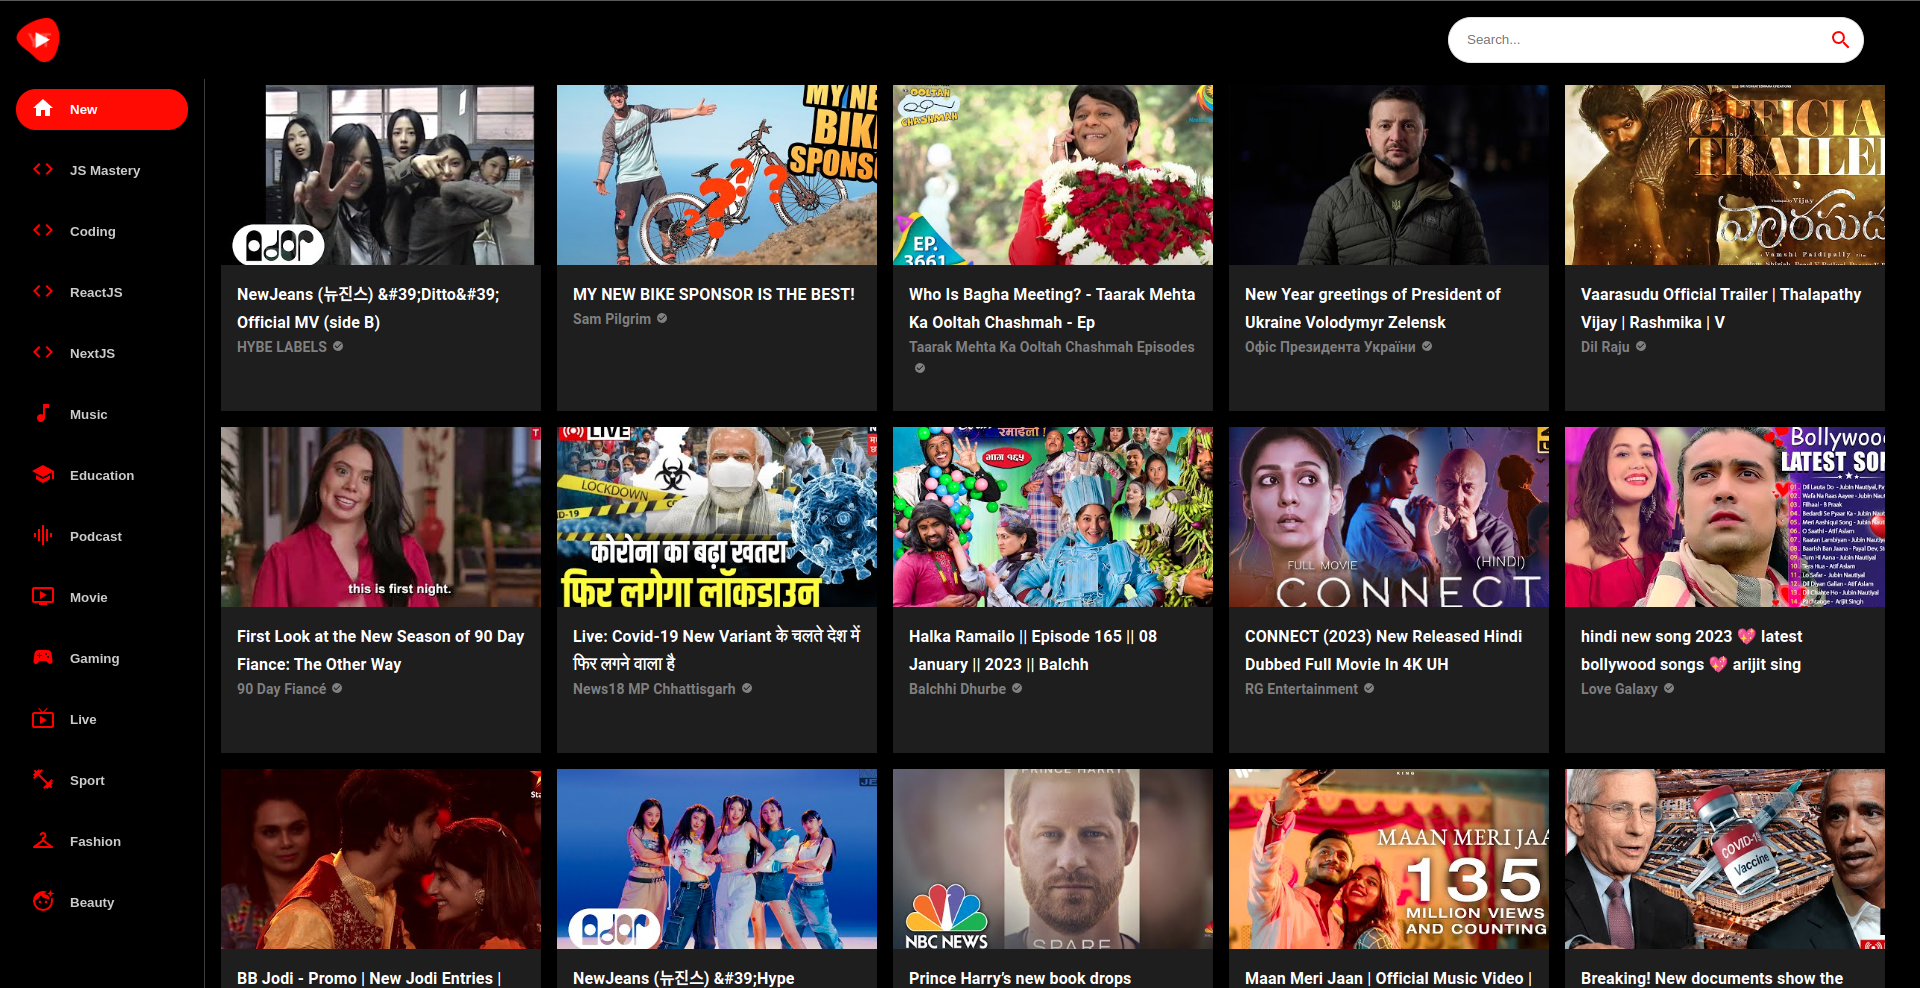Open the Music category
Image resolution: width=1920 pixels, height=988 pixels.
pyautogui.click(x=102, y=414)
